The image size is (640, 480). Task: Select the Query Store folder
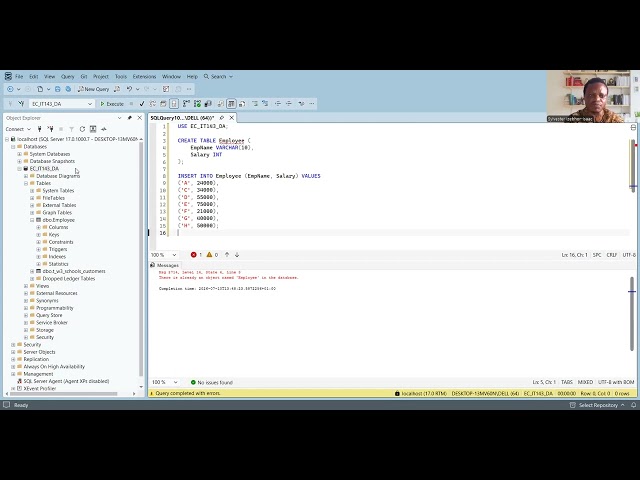[x=49, y=316]
